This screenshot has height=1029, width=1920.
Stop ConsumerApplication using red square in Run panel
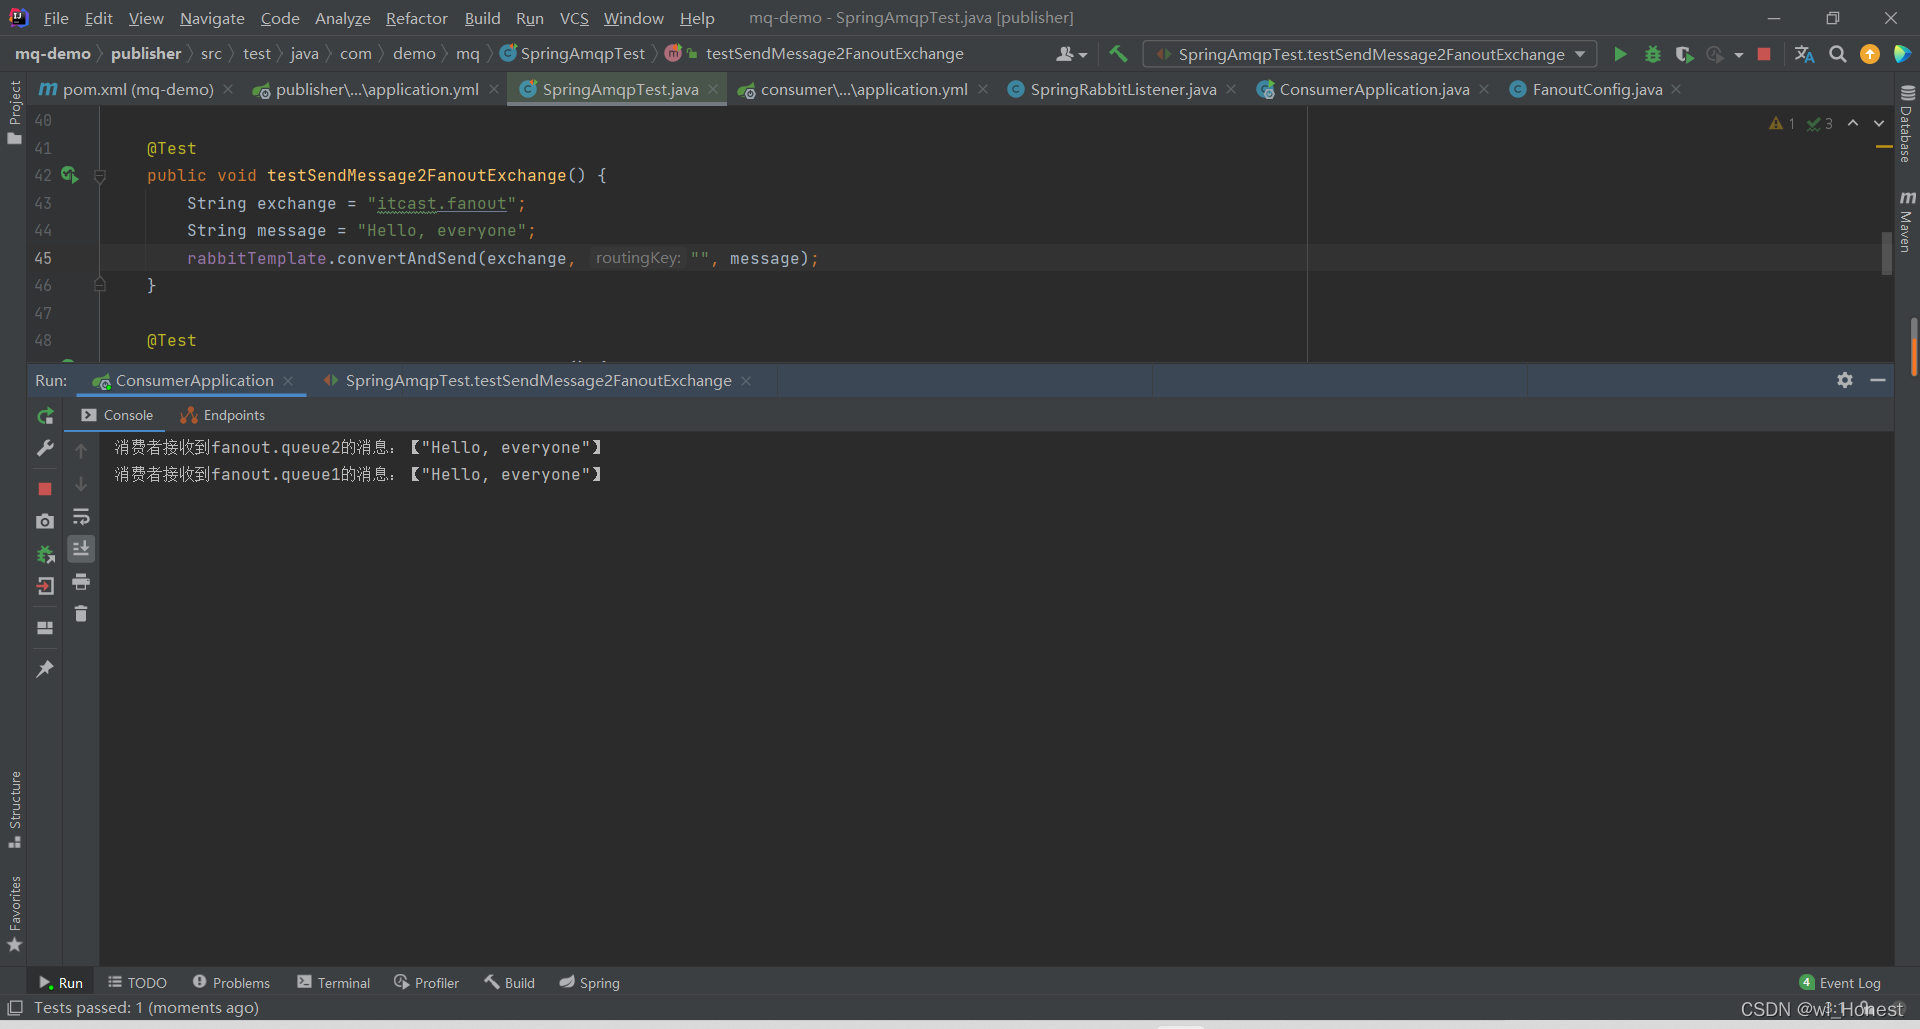(45, 488)
